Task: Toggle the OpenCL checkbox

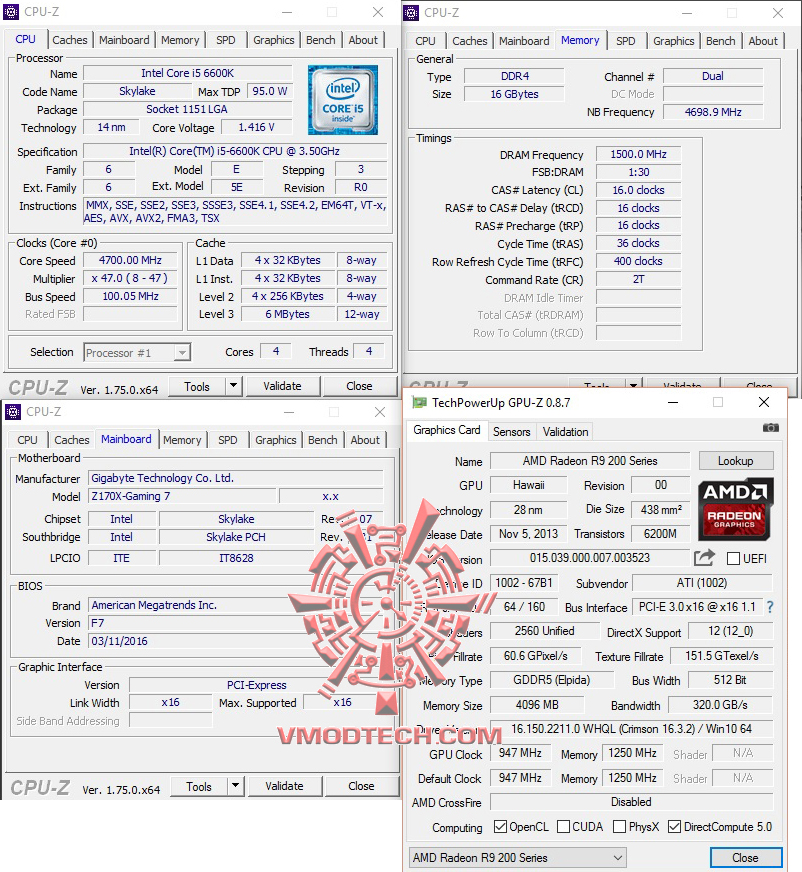Action: coord(500,826)
